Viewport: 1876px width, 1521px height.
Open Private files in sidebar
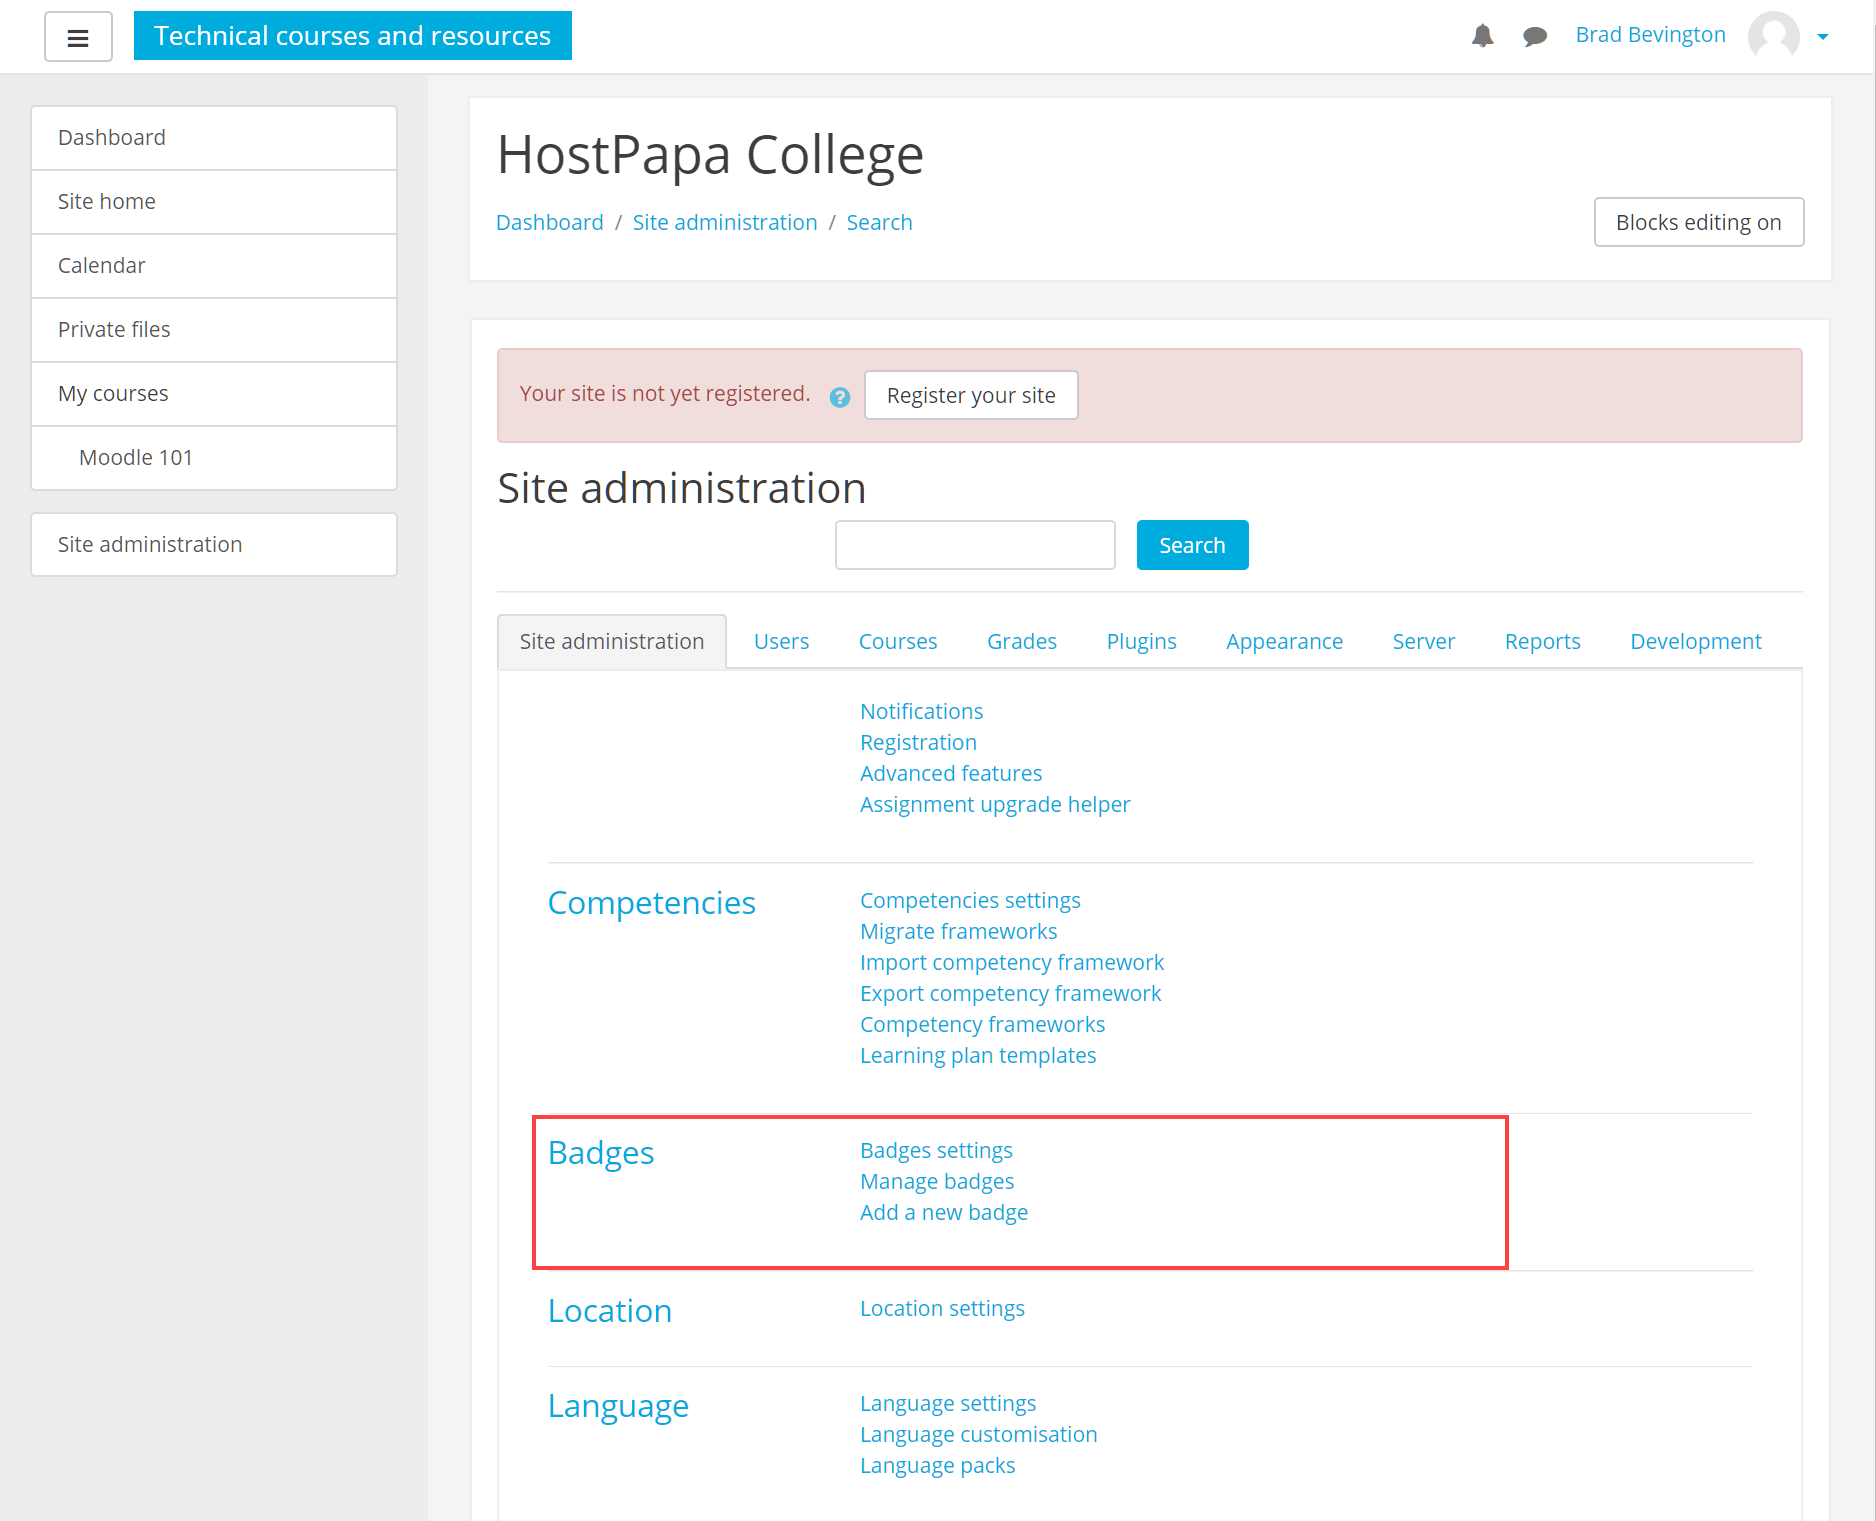[x=214, y=330]
